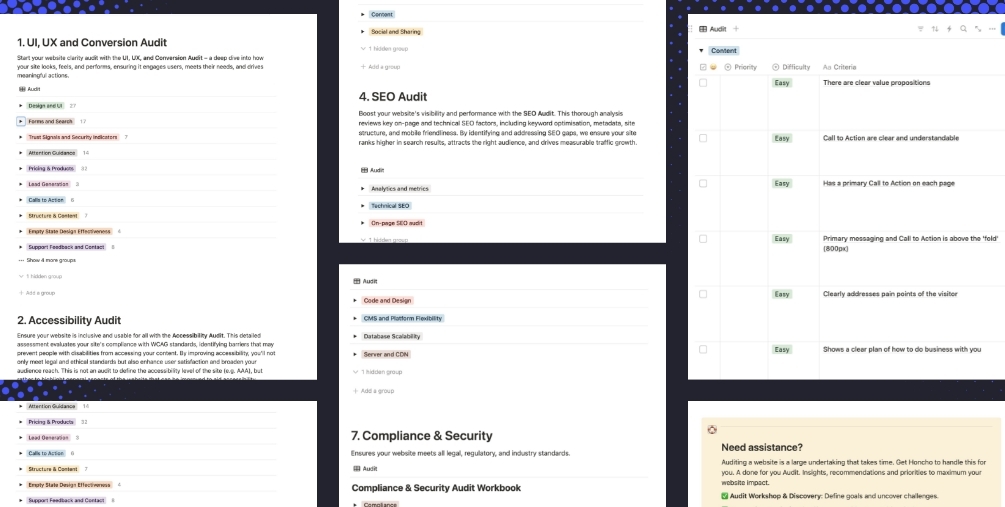Click Add a group under Social and Sharing
This screenshot has width=1005, height=507.
(x=384, y=67)
